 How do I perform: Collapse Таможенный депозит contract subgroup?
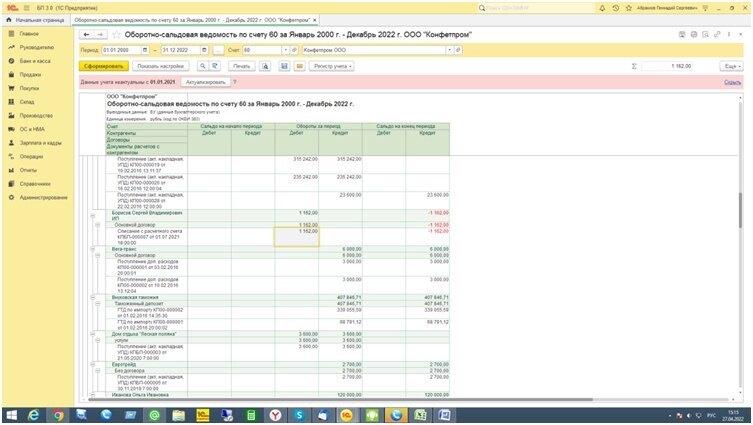pyautogui.click(x=97, y=304)
